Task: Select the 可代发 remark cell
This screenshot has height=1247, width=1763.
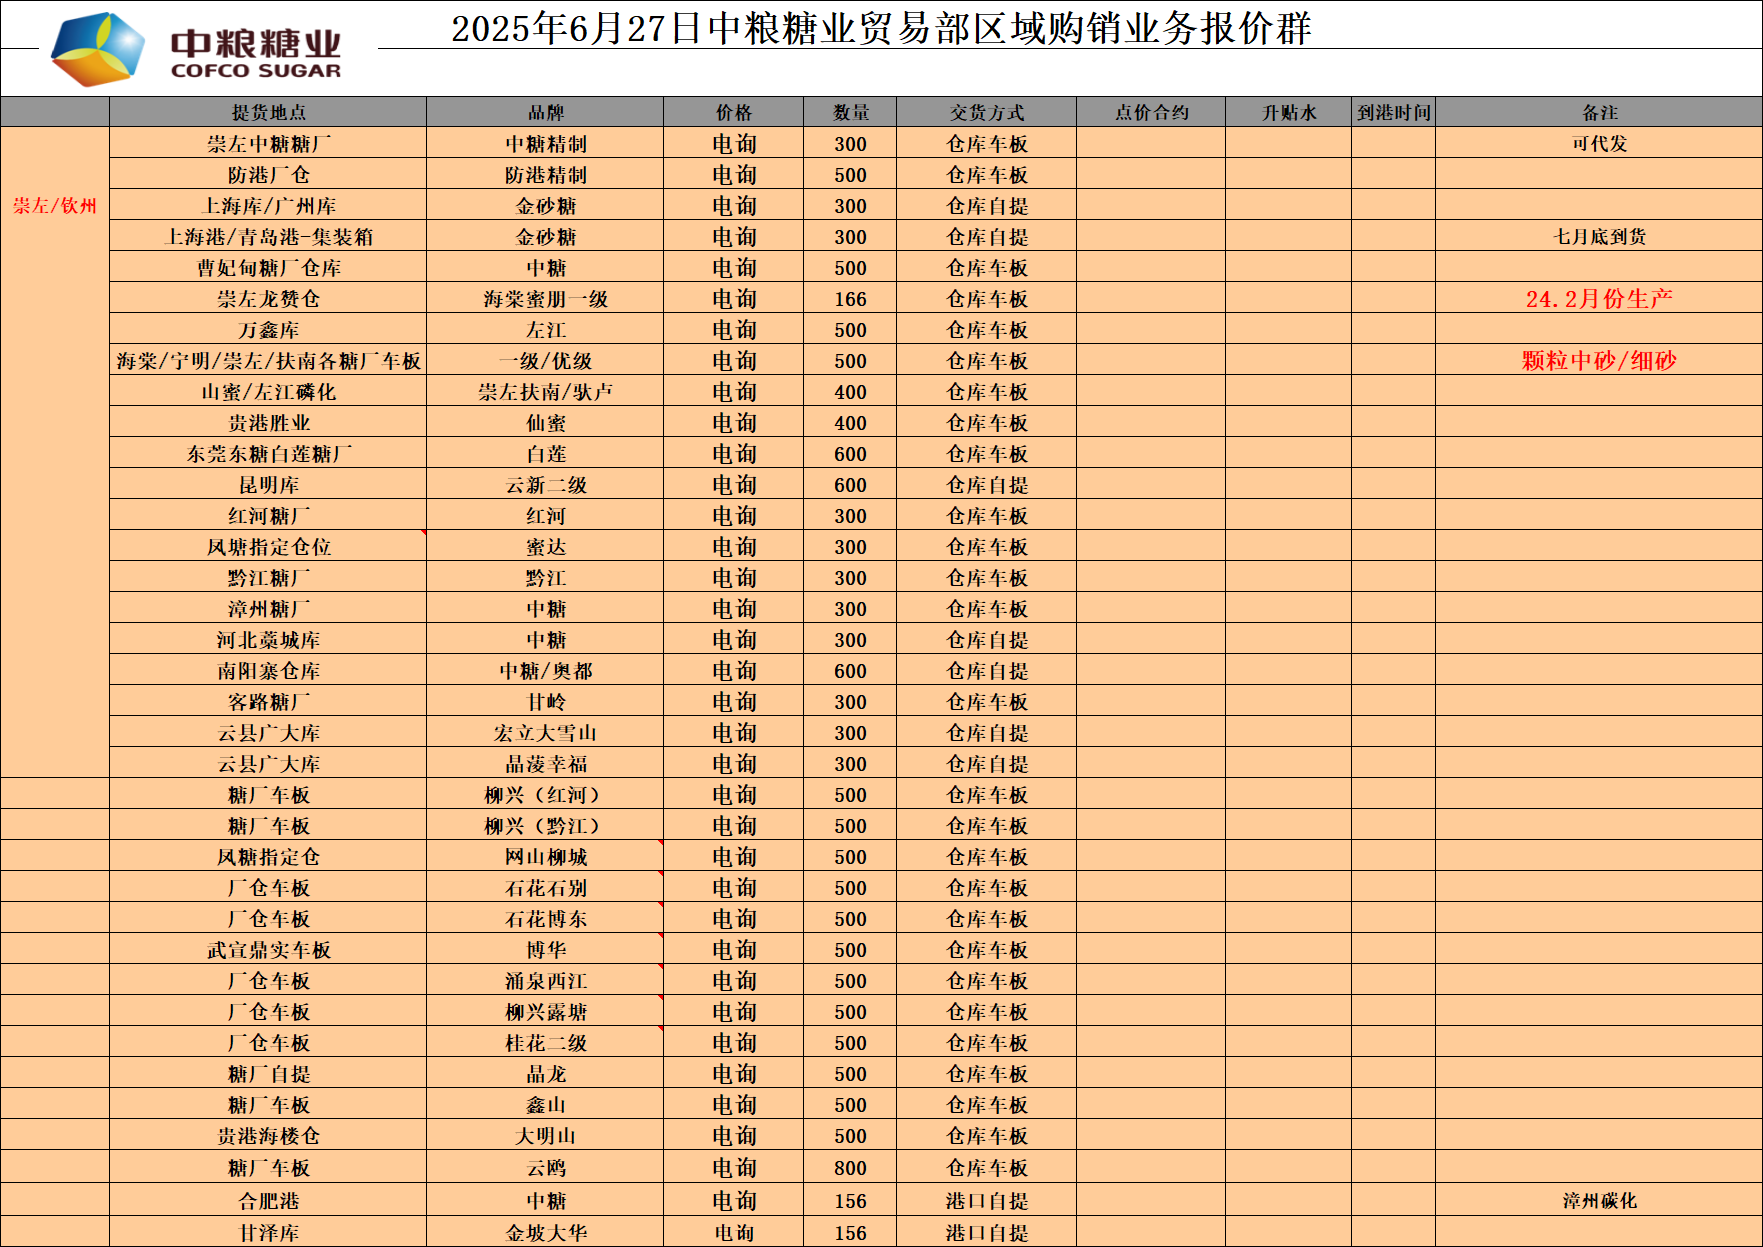Action: 1599,144
